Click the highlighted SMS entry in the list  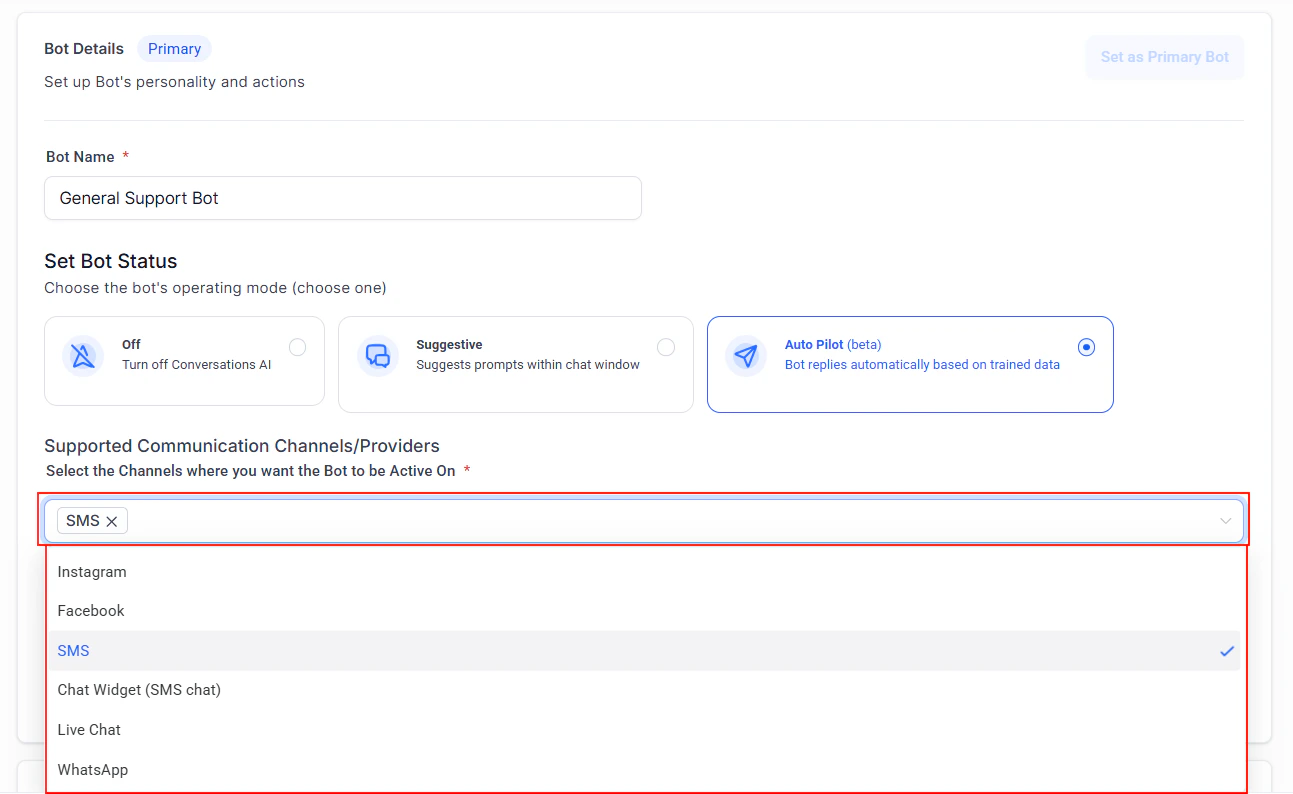point(73,650)
